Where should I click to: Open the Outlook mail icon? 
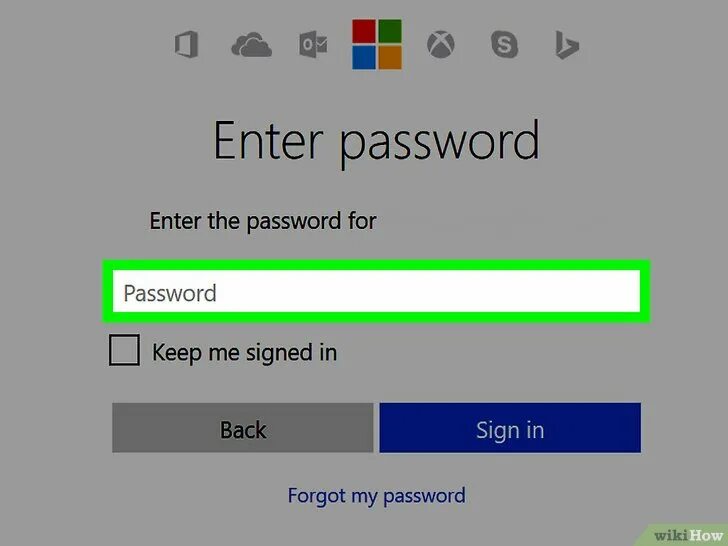313,45
